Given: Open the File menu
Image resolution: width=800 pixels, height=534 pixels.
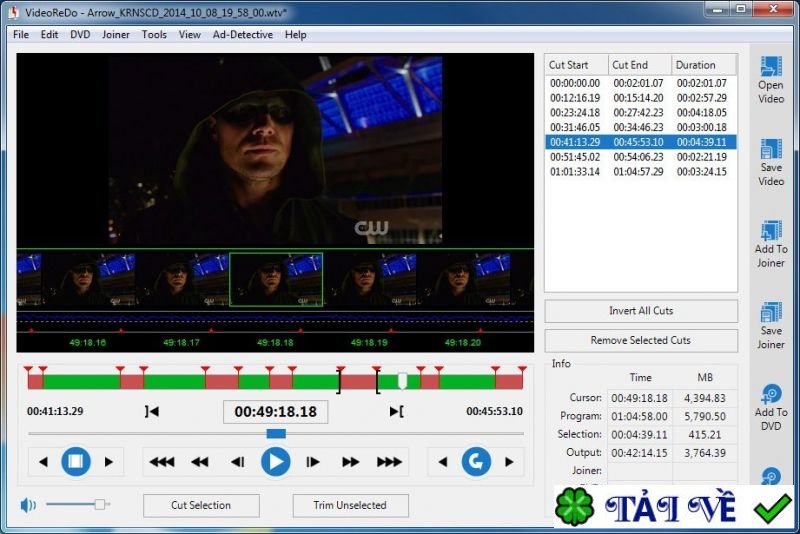Looking at the screenshot, I should pos(21,35).
